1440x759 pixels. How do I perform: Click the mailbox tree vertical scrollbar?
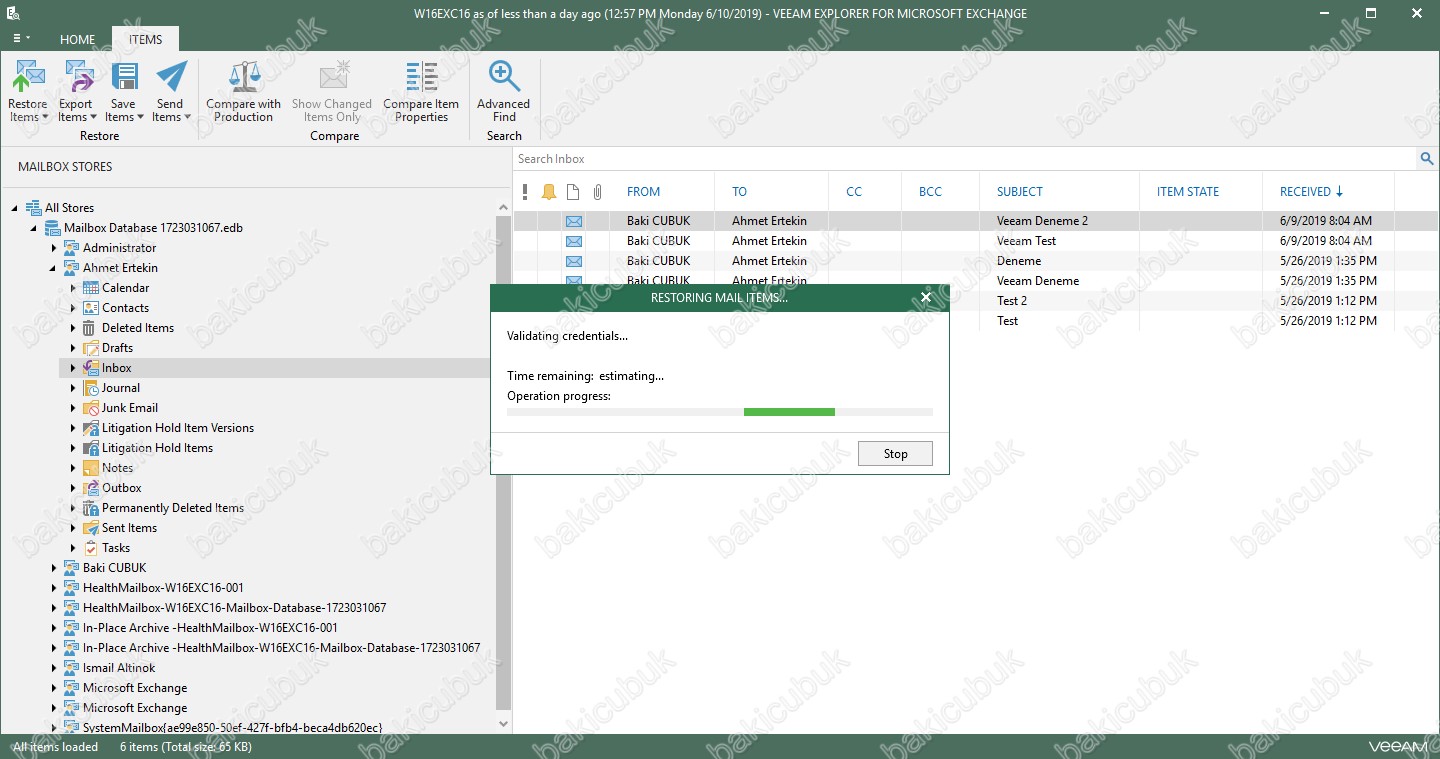click(x=503, y=461)
